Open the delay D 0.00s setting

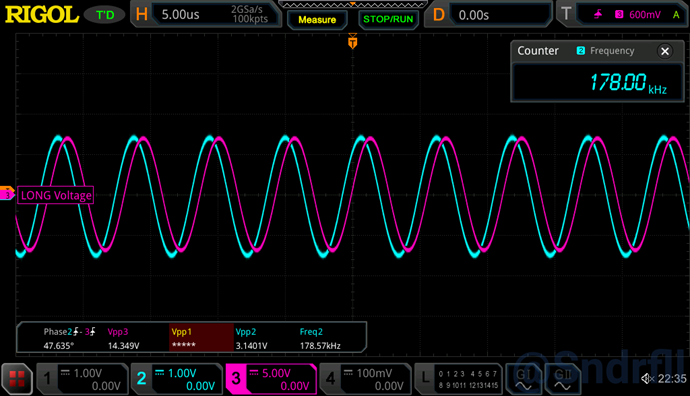coord(488,15)
